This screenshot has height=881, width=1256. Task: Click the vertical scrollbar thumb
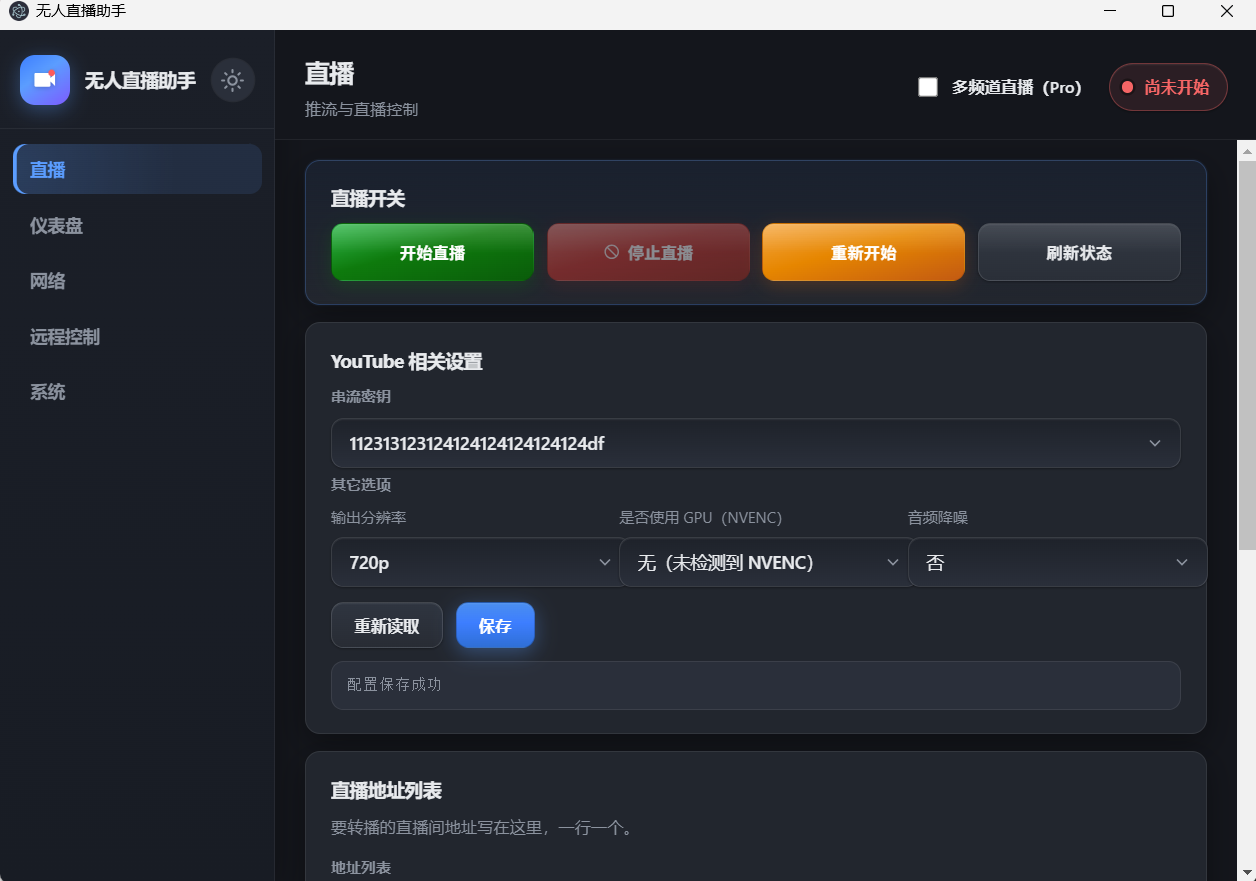[1247, 354]
